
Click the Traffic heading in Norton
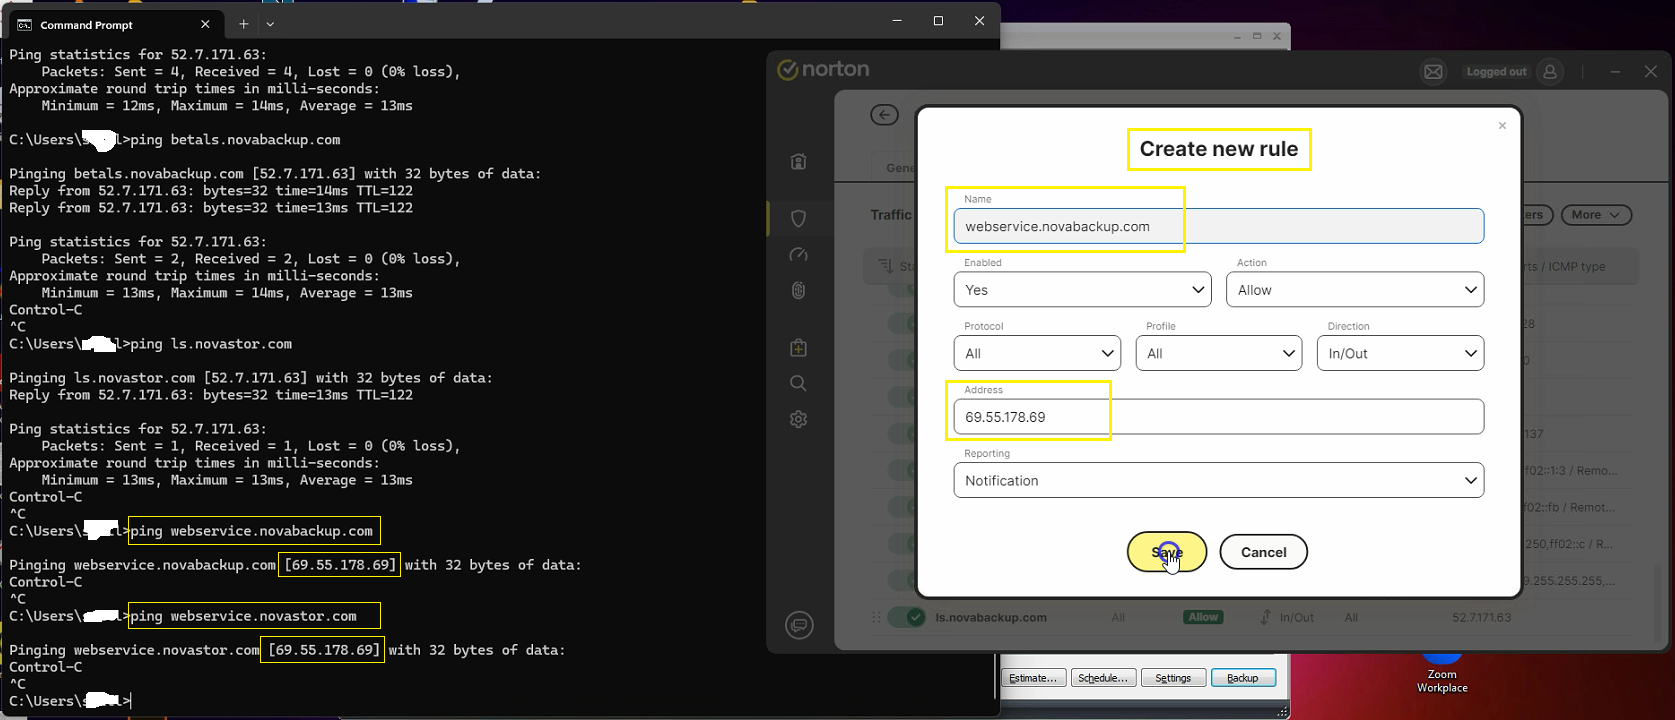pos(890,215)
